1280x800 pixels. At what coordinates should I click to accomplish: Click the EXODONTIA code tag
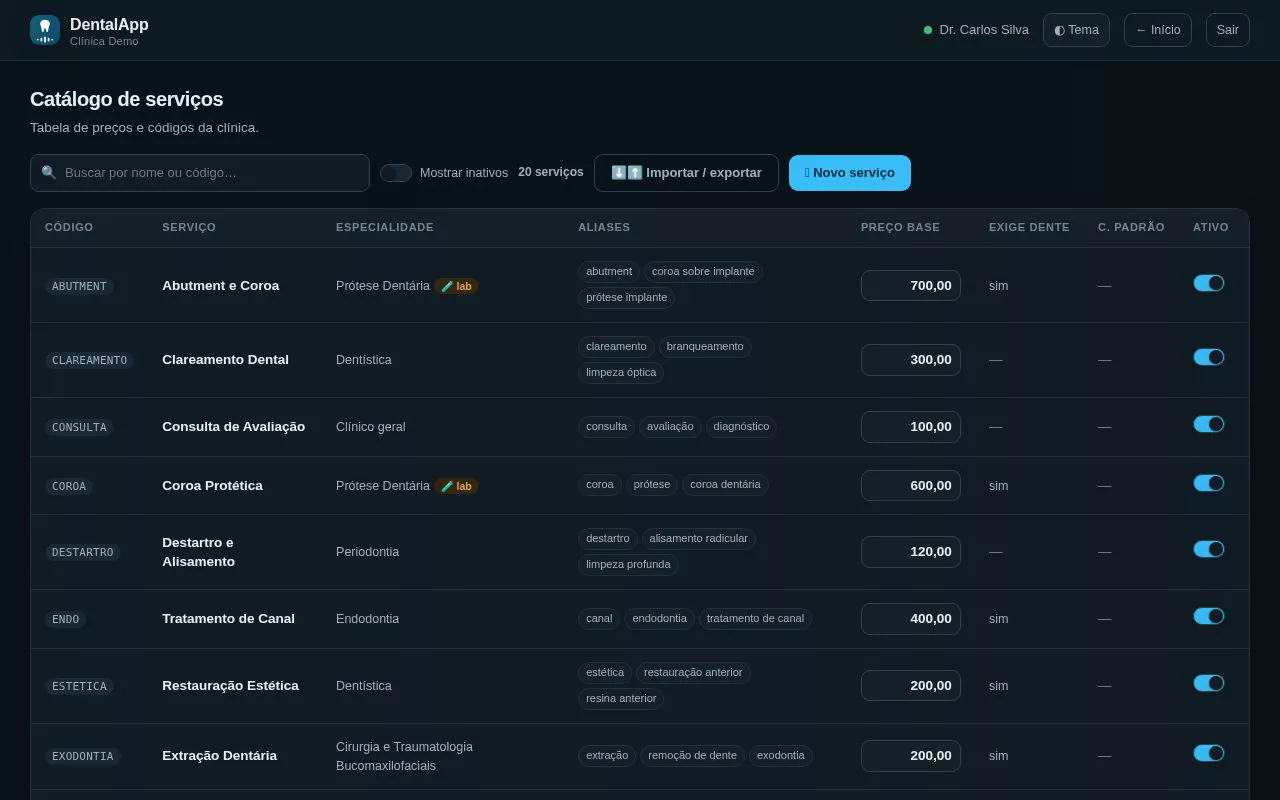(x=83, y=756)
